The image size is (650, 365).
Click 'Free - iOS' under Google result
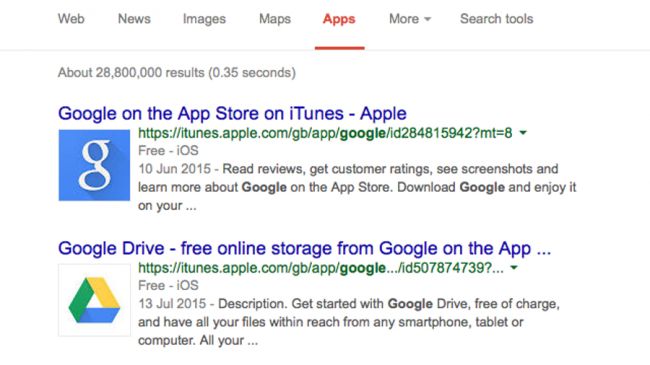168,151
